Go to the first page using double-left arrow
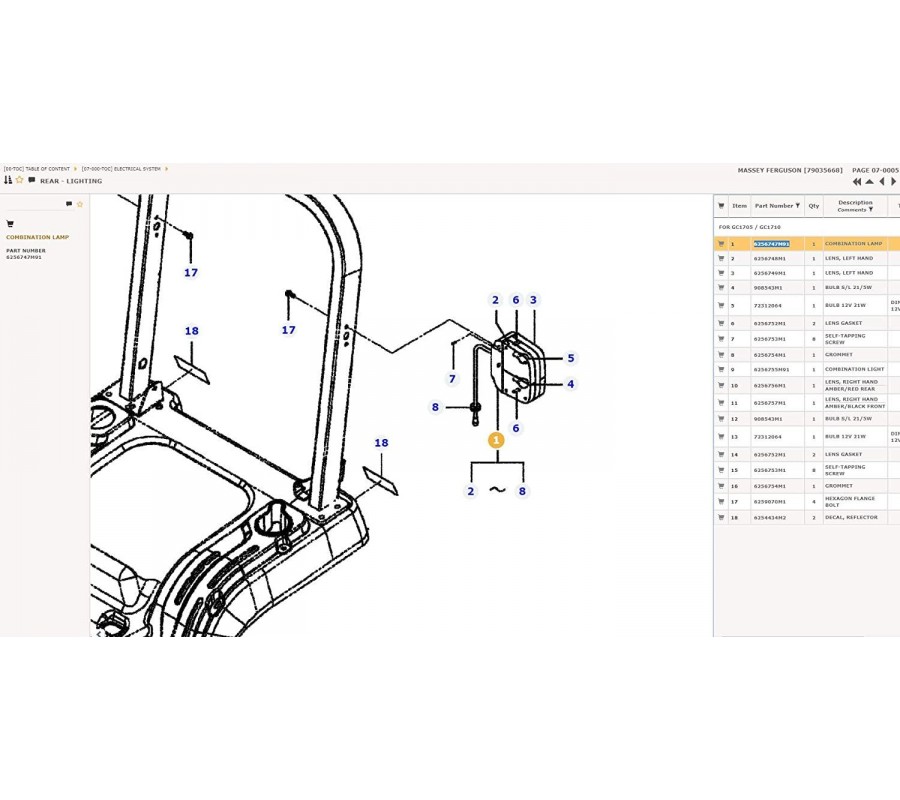900x800 pixels. (x=857, y=182)
